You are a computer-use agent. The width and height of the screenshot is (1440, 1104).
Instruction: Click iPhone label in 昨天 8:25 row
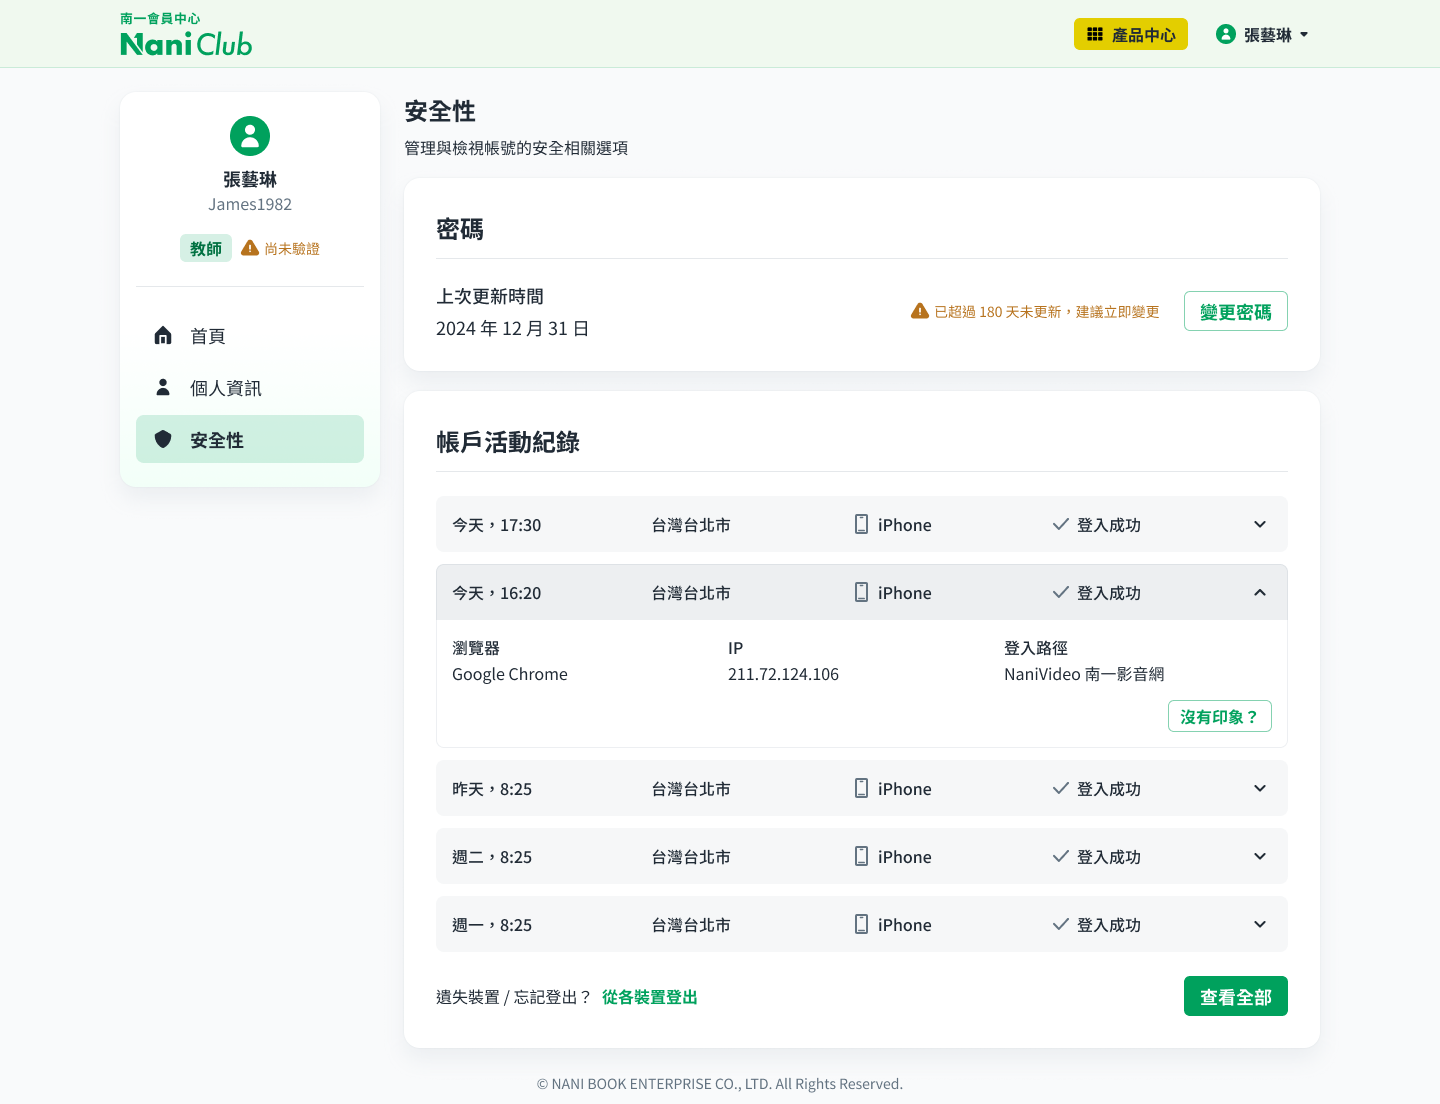click(x=905, y=788)
